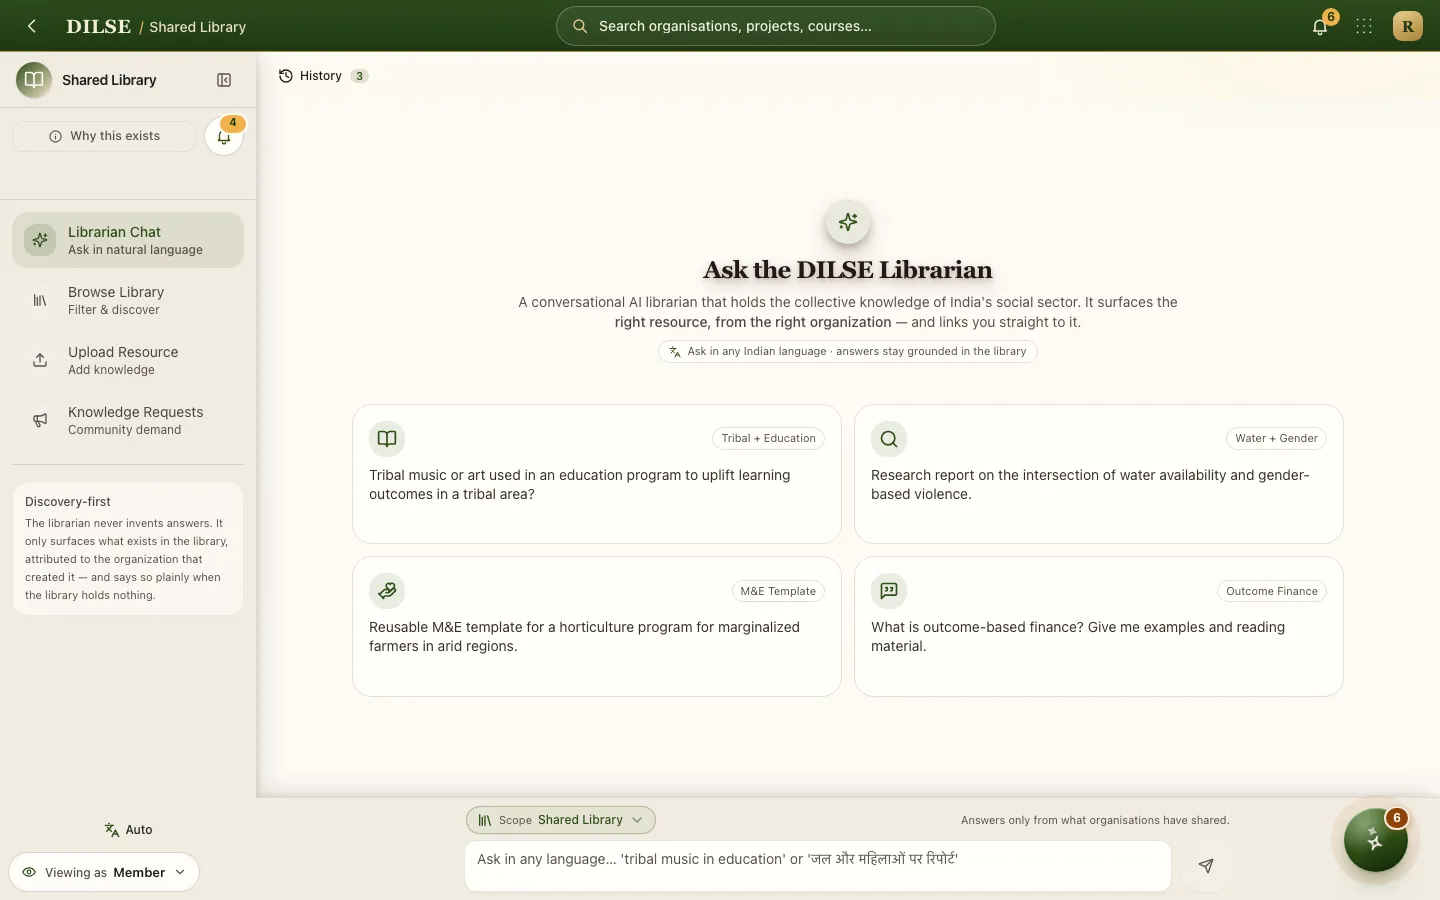
Task: Click the chat icon on Outcome Finance card
Action: point(889,591)
